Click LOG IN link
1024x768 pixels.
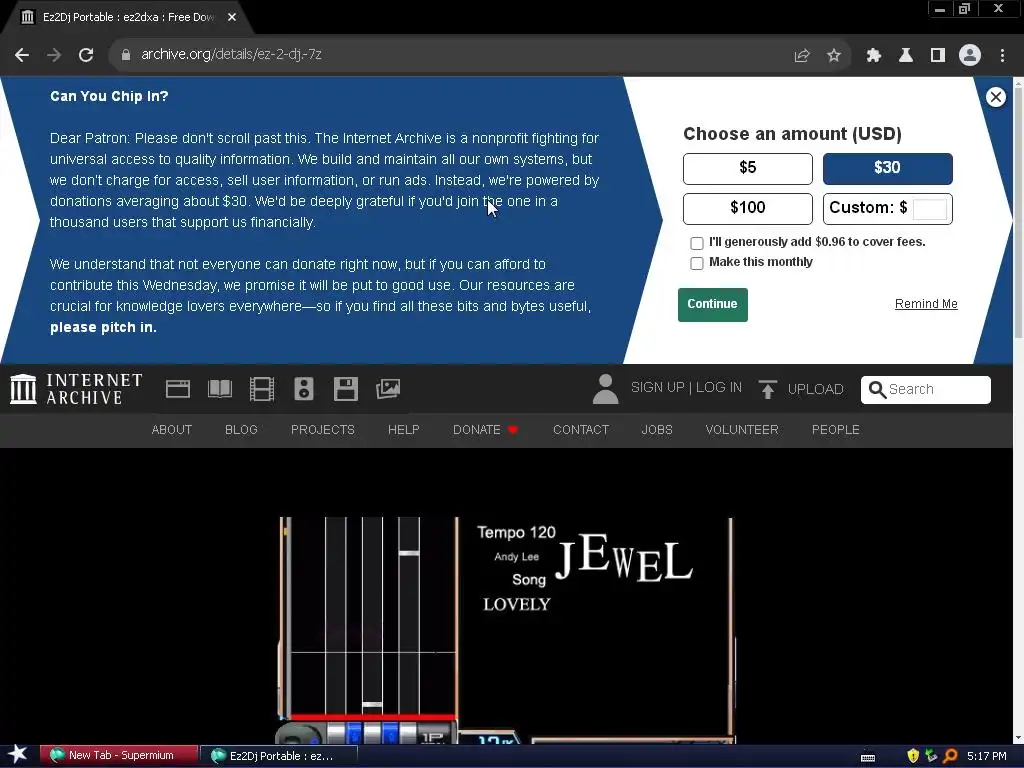pos(719,388)
